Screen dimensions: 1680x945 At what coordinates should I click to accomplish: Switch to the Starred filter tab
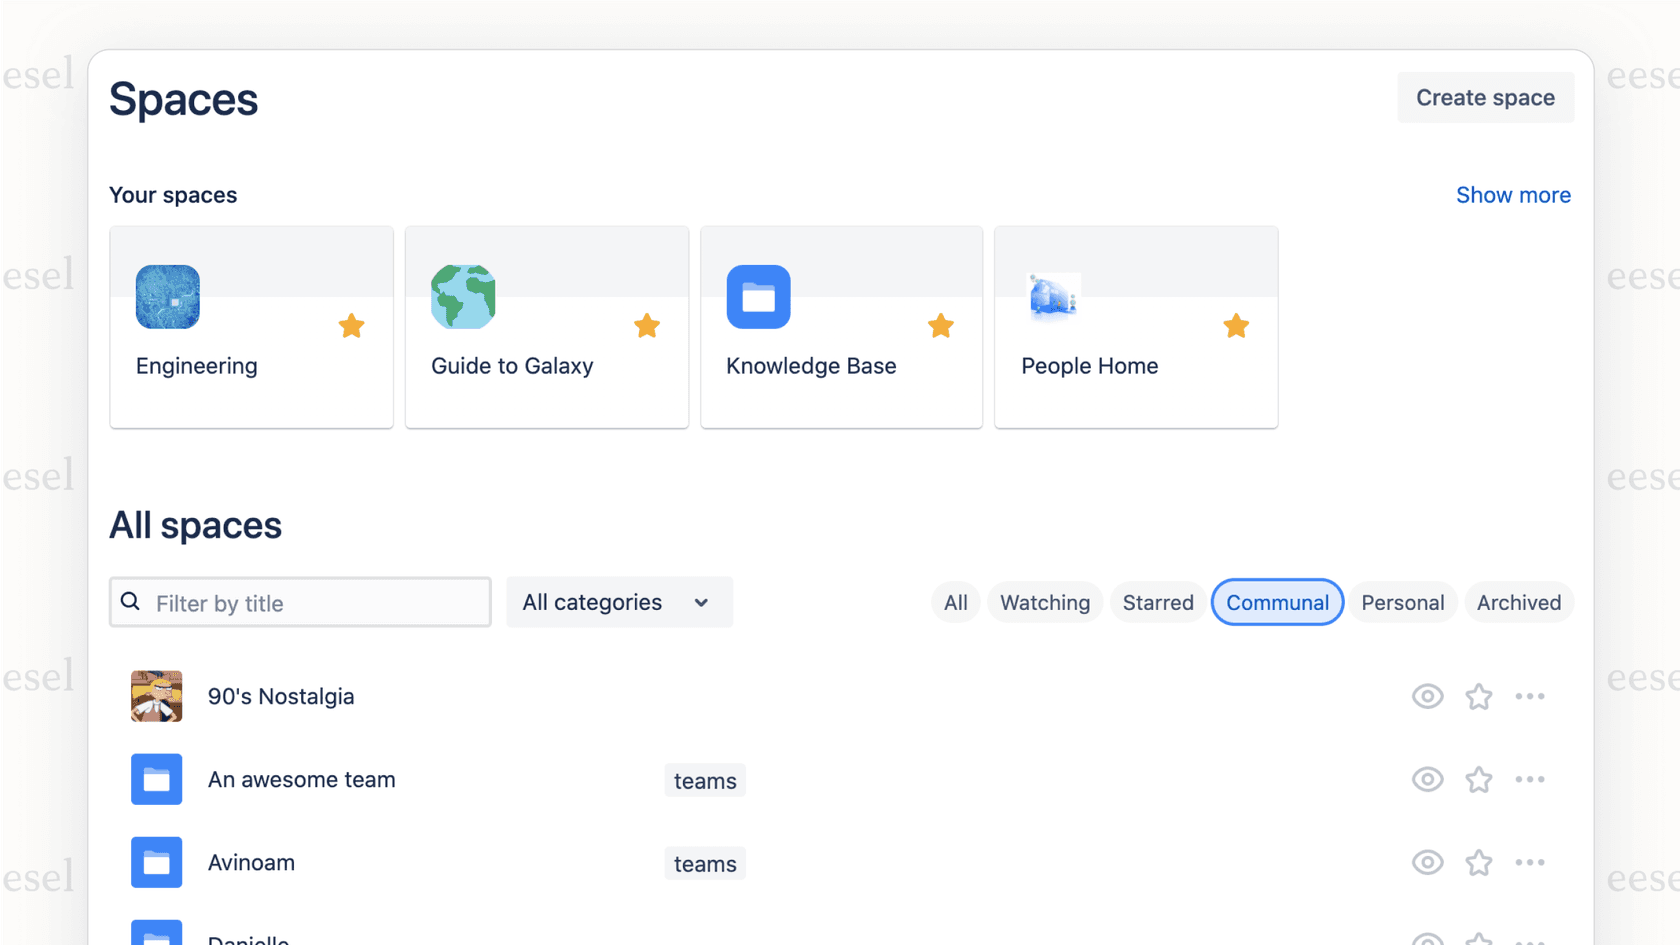pos(1157,602)
